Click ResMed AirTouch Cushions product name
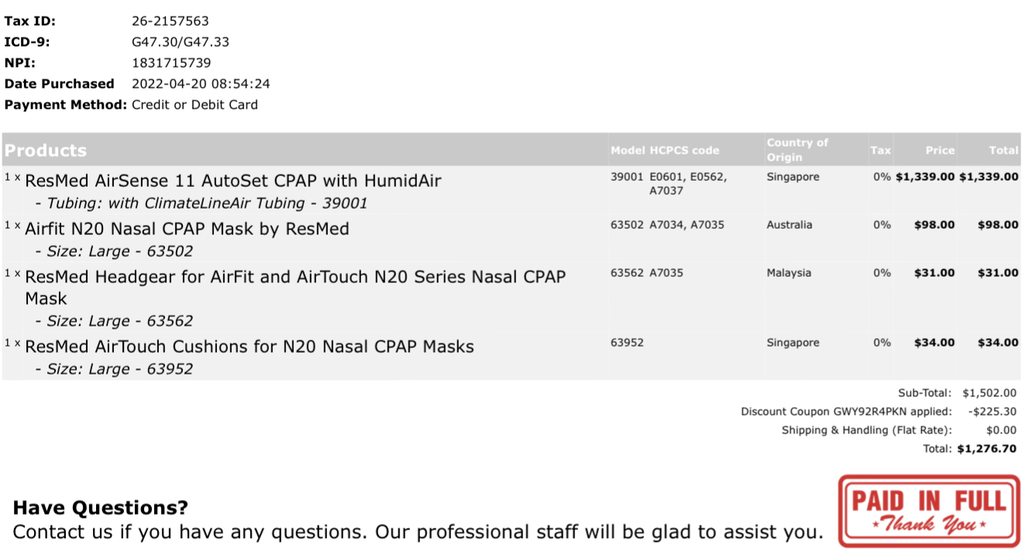The height and width of the screenshot is (552, 1023). pyautogui.click(x=249, y=346)
